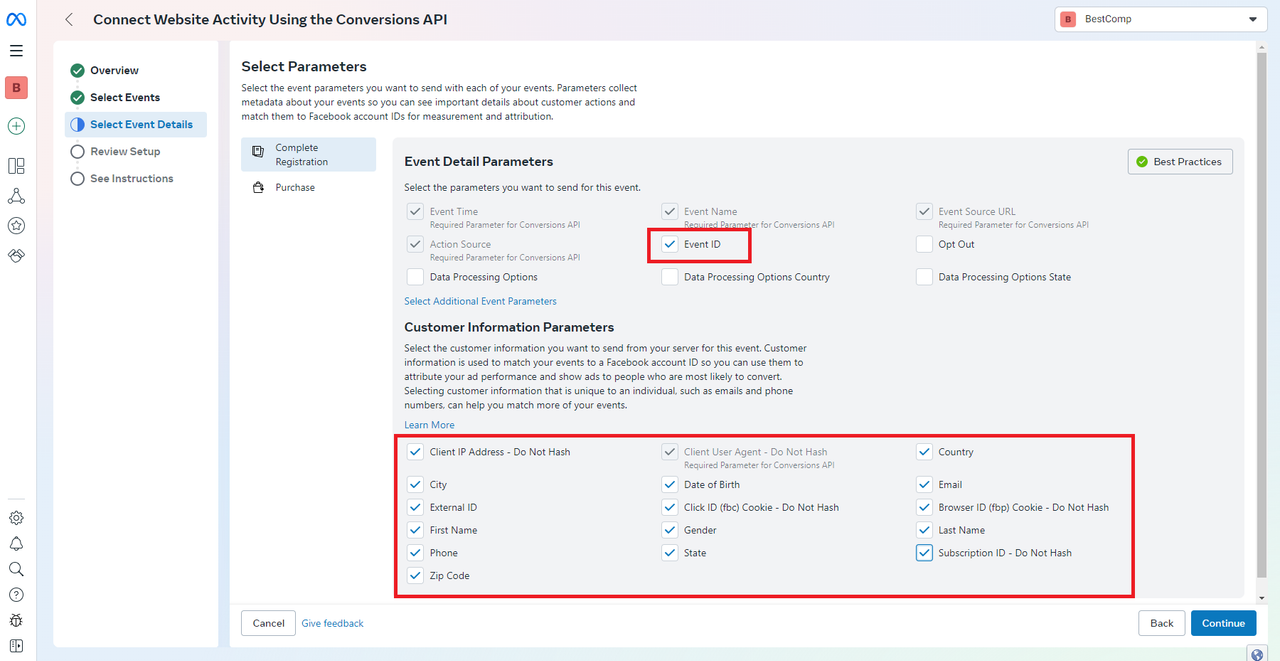Go to Review Setup step
Viewport: 1280px width, 661px height.
125,151
